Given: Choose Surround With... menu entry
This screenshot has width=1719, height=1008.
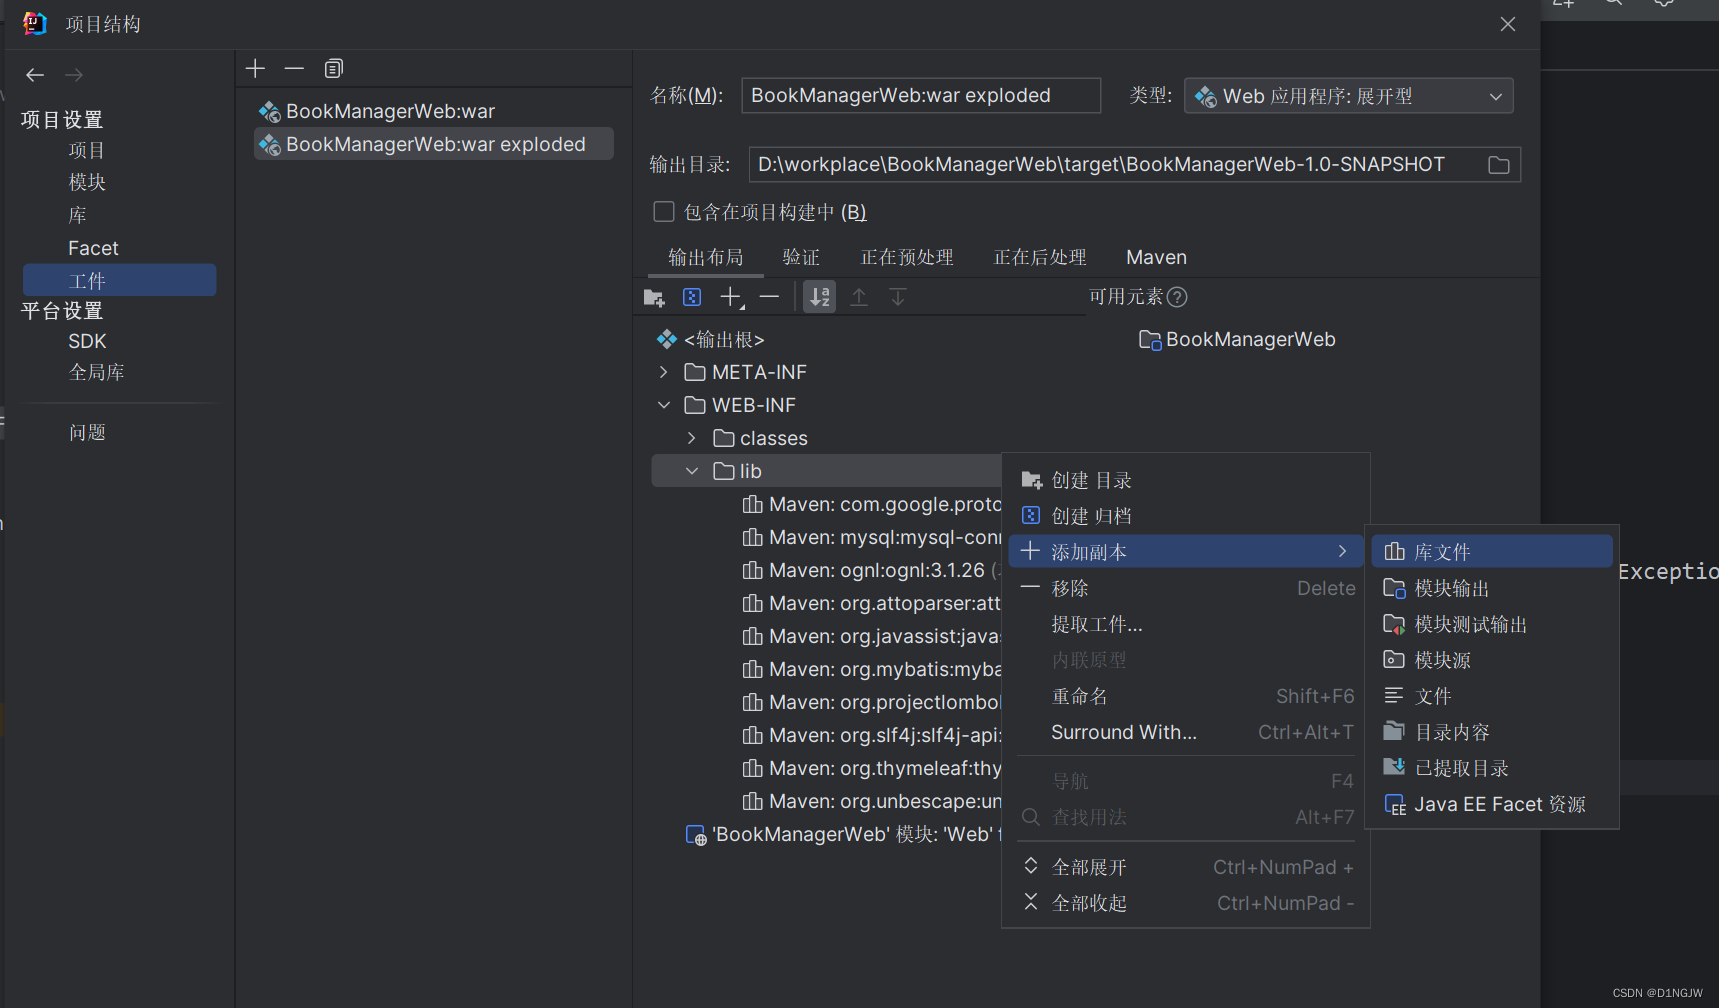Looking at the screenshot, I should click(1186, 733).
